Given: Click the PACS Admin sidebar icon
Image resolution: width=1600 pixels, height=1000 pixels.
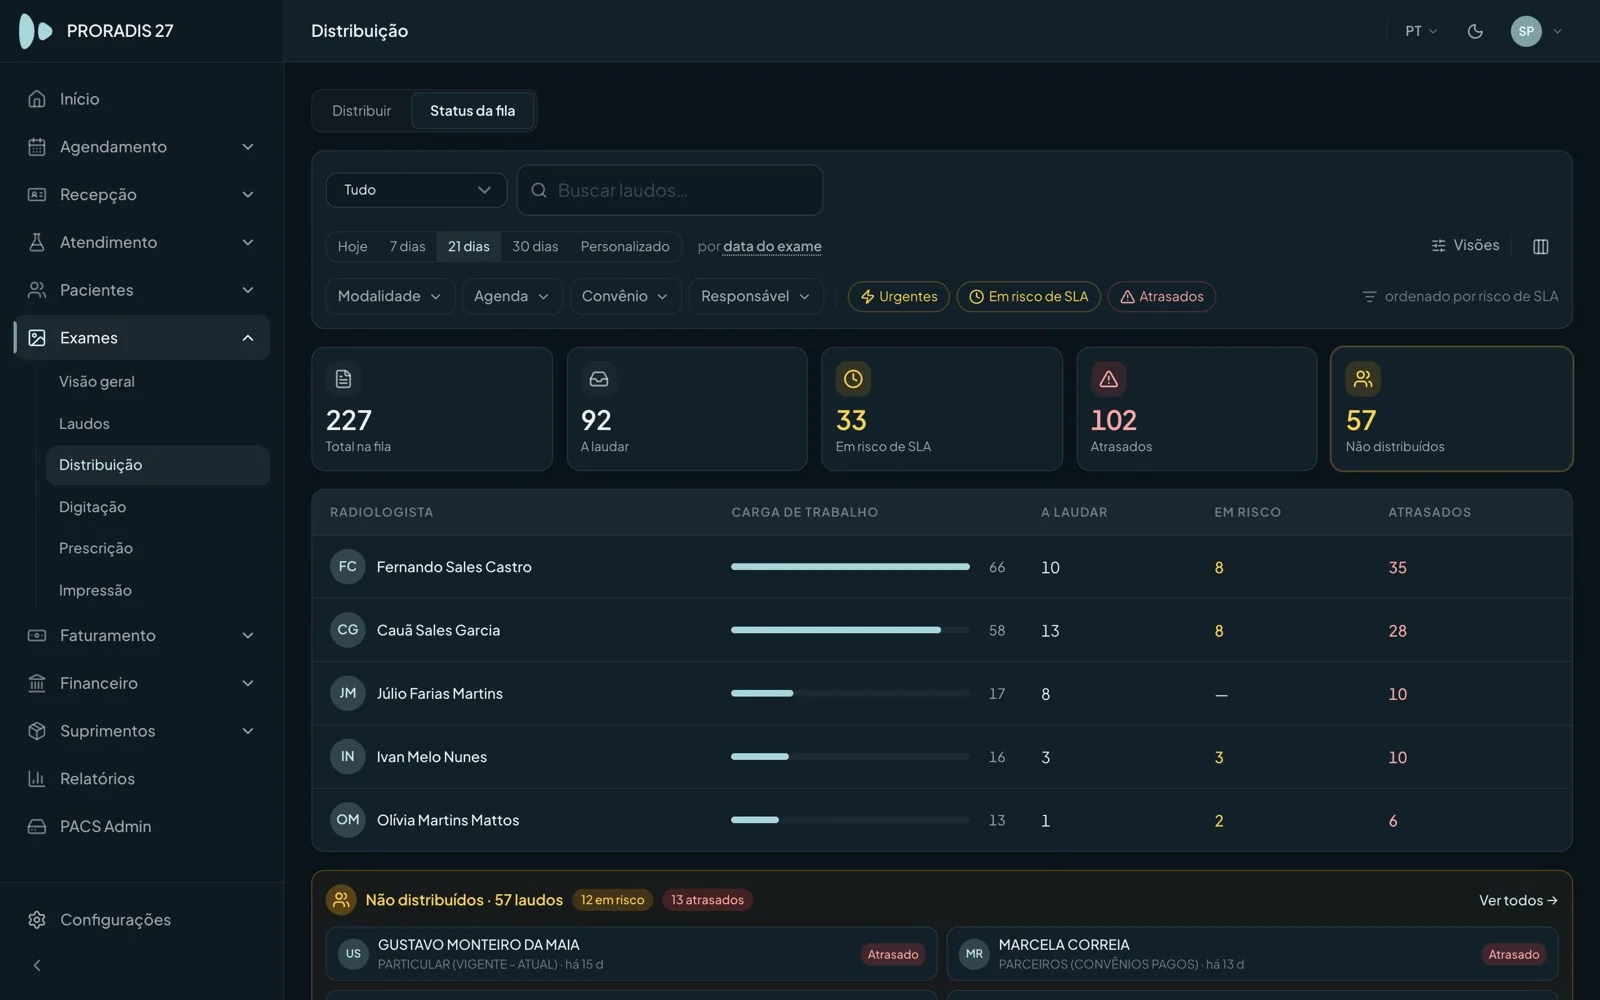Looking at the screenshot, I should 37,826.
